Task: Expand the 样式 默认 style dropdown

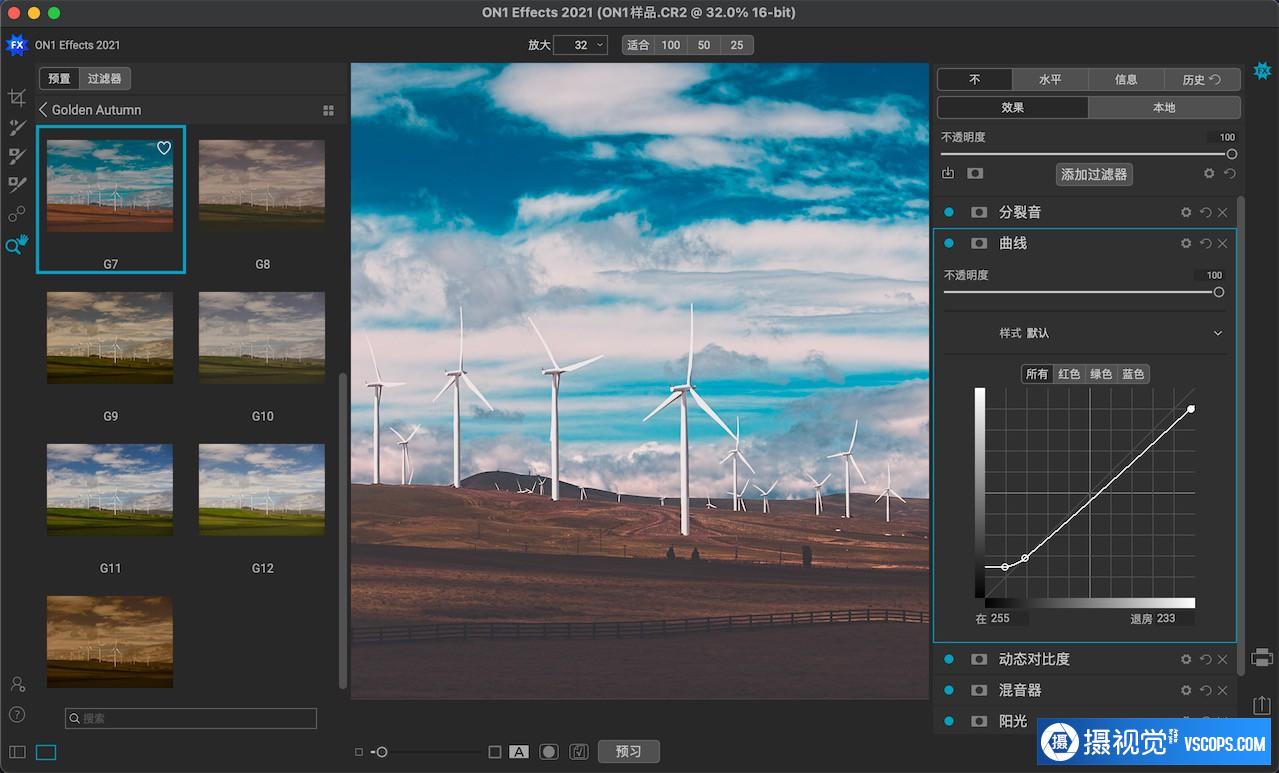Action: coord(1217,333)
